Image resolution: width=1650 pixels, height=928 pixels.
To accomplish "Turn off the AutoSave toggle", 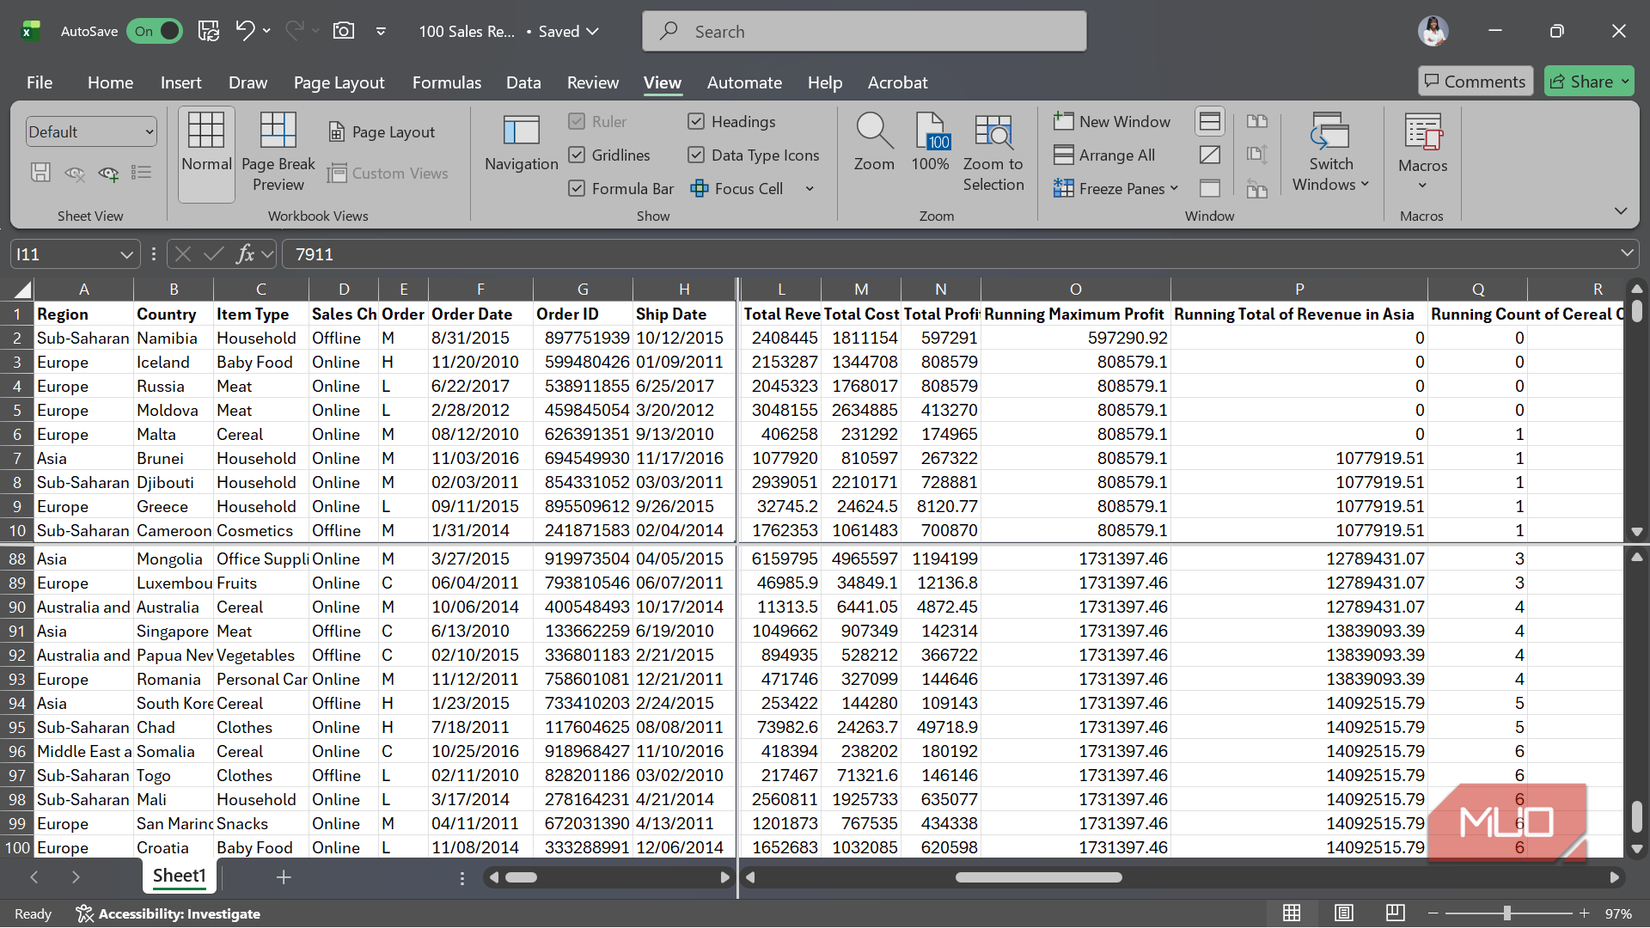I will pos(155,31).
